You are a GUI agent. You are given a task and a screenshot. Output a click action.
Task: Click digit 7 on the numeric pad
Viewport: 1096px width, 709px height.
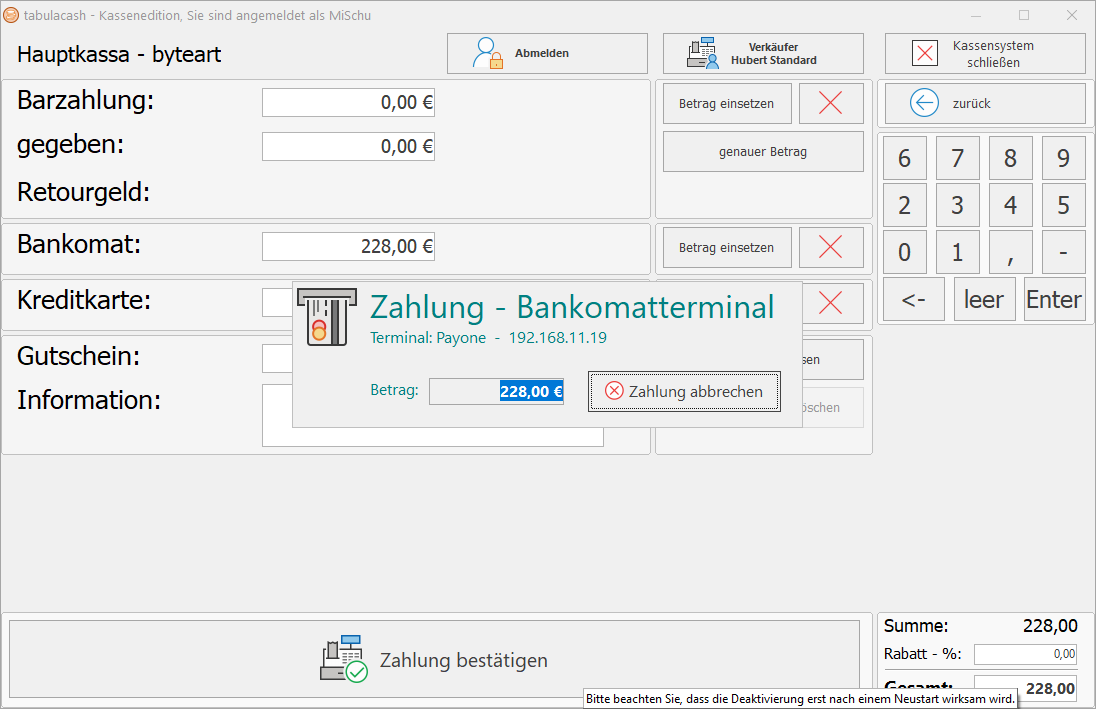tap(957, 157)
